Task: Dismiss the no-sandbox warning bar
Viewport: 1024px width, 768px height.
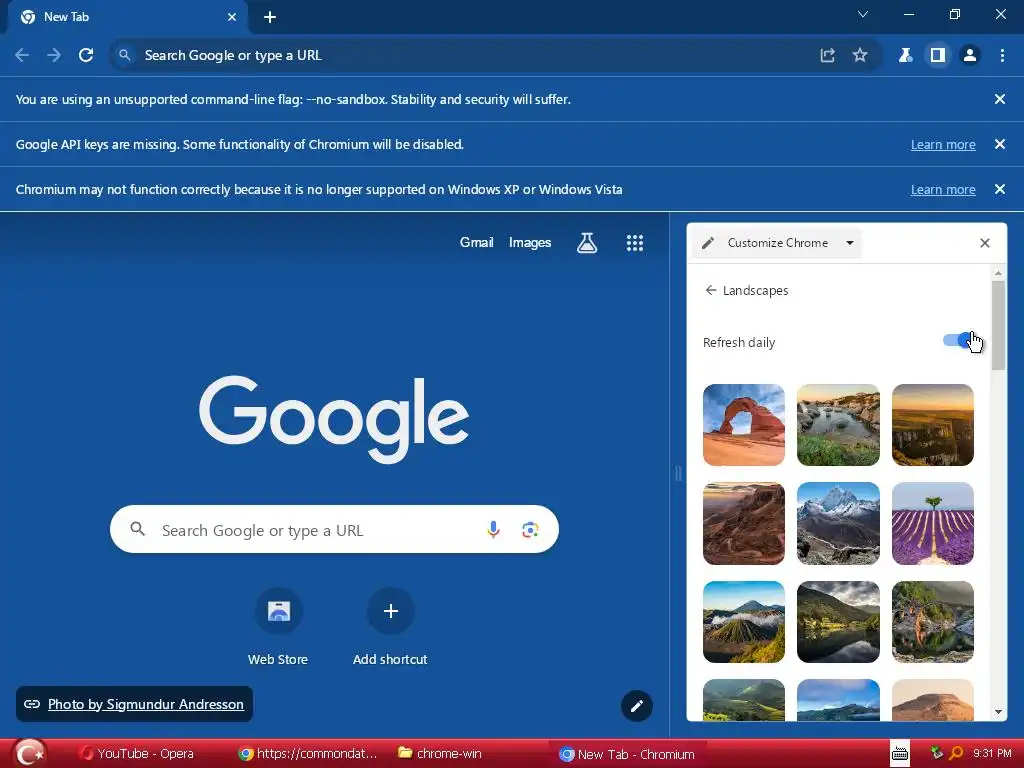Action: point(1000,99)
